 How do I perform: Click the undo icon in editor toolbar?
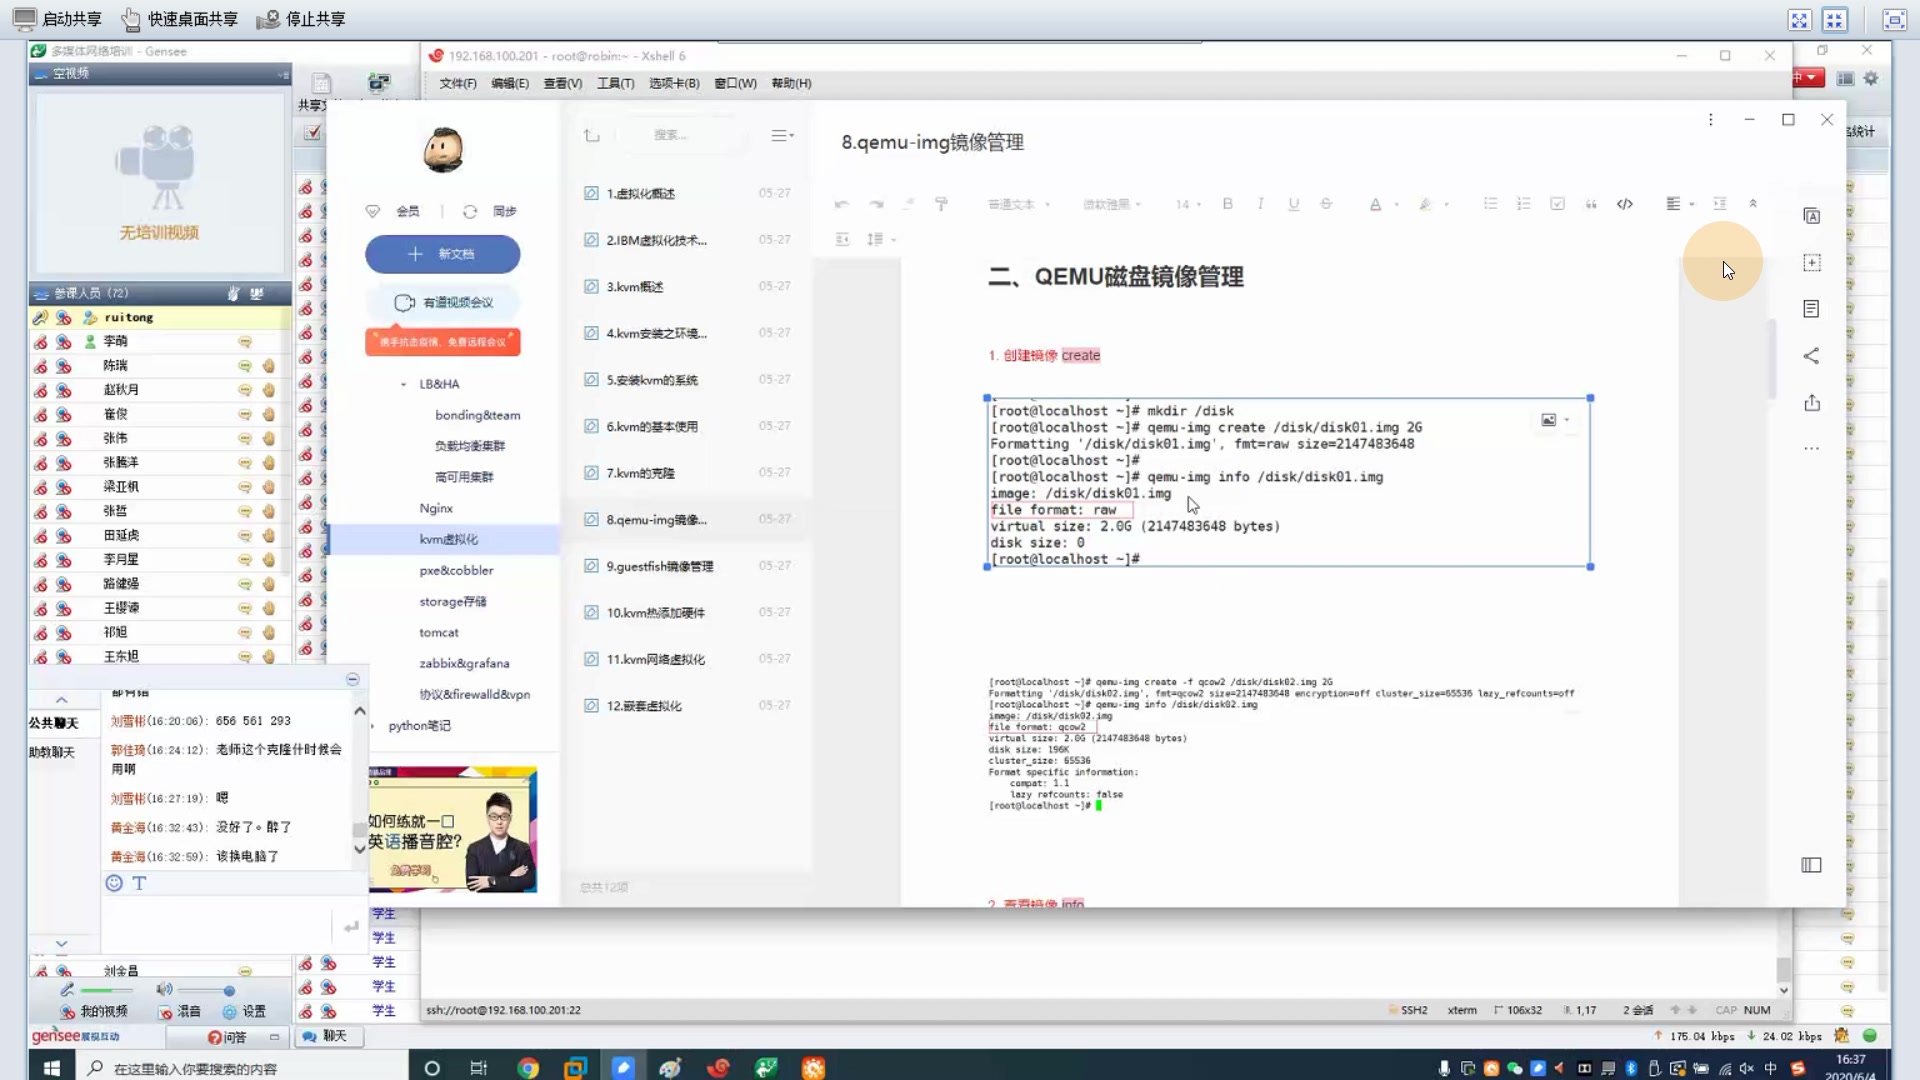(x=842, y=204)
